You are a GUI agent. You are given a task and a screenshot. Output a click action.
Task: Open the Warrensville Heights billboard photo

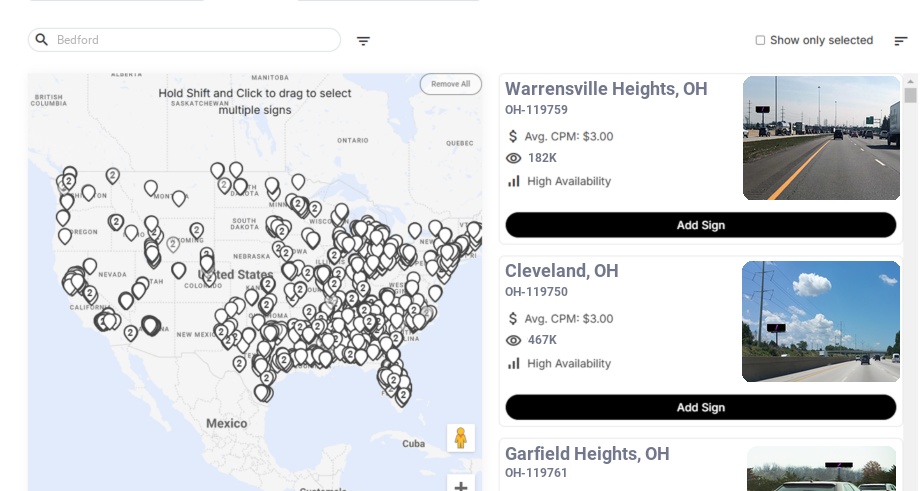(x=821, y=138)
